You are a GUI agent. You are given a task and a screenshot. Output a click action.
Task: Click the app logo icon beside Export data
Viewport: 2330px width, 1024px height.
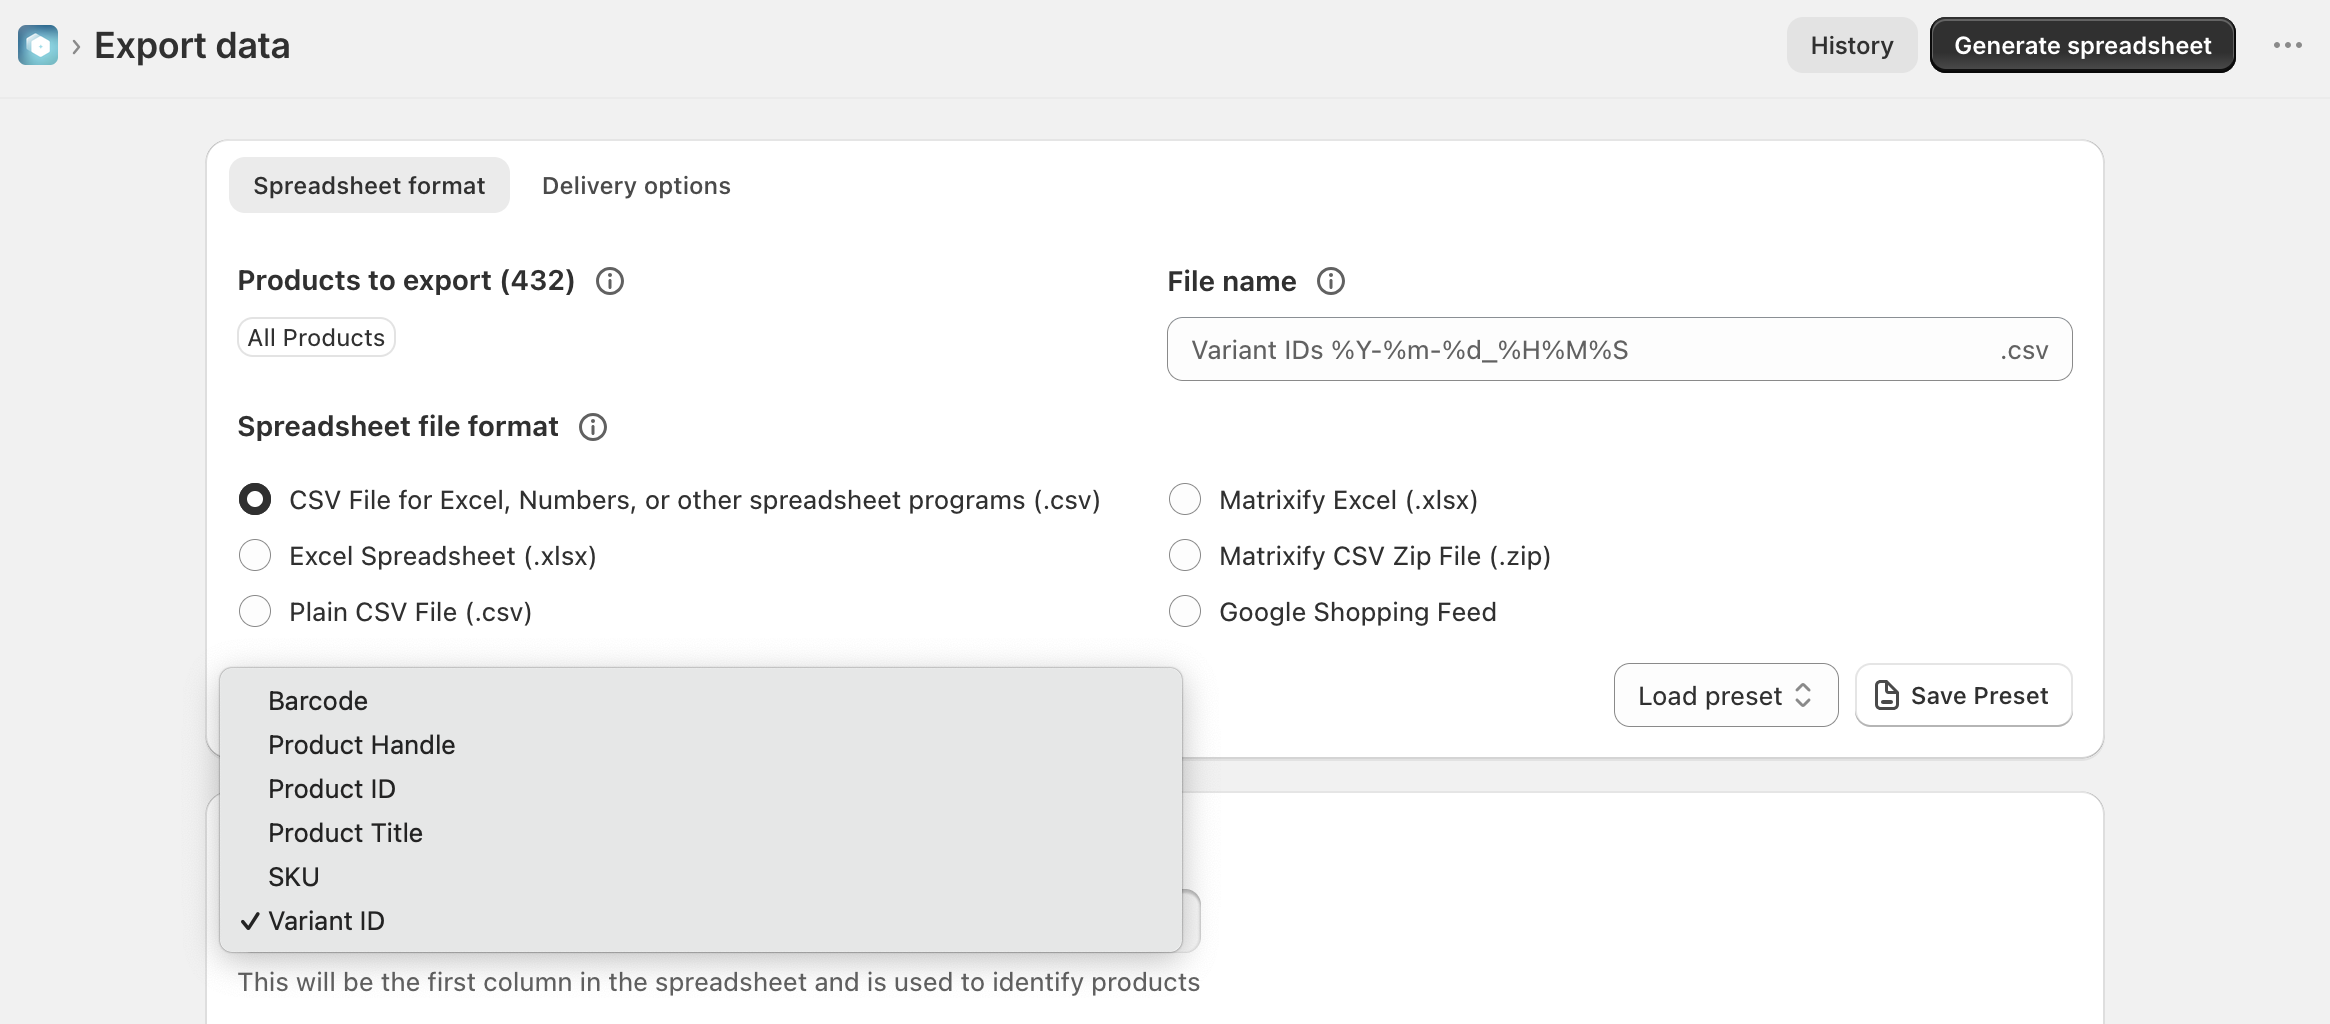[x=38, y=45]
